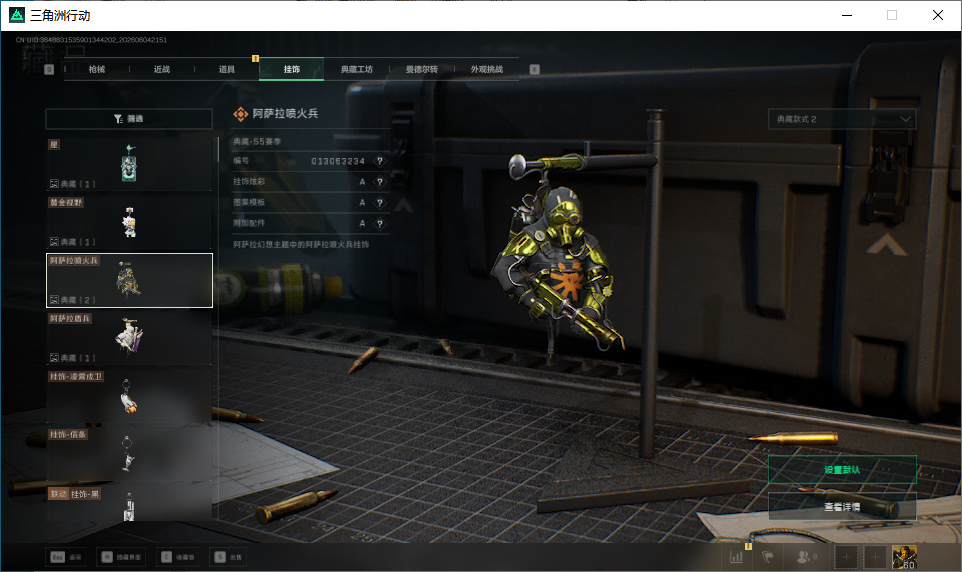
Task: Click the 设置默认 button
Action: 842,470
